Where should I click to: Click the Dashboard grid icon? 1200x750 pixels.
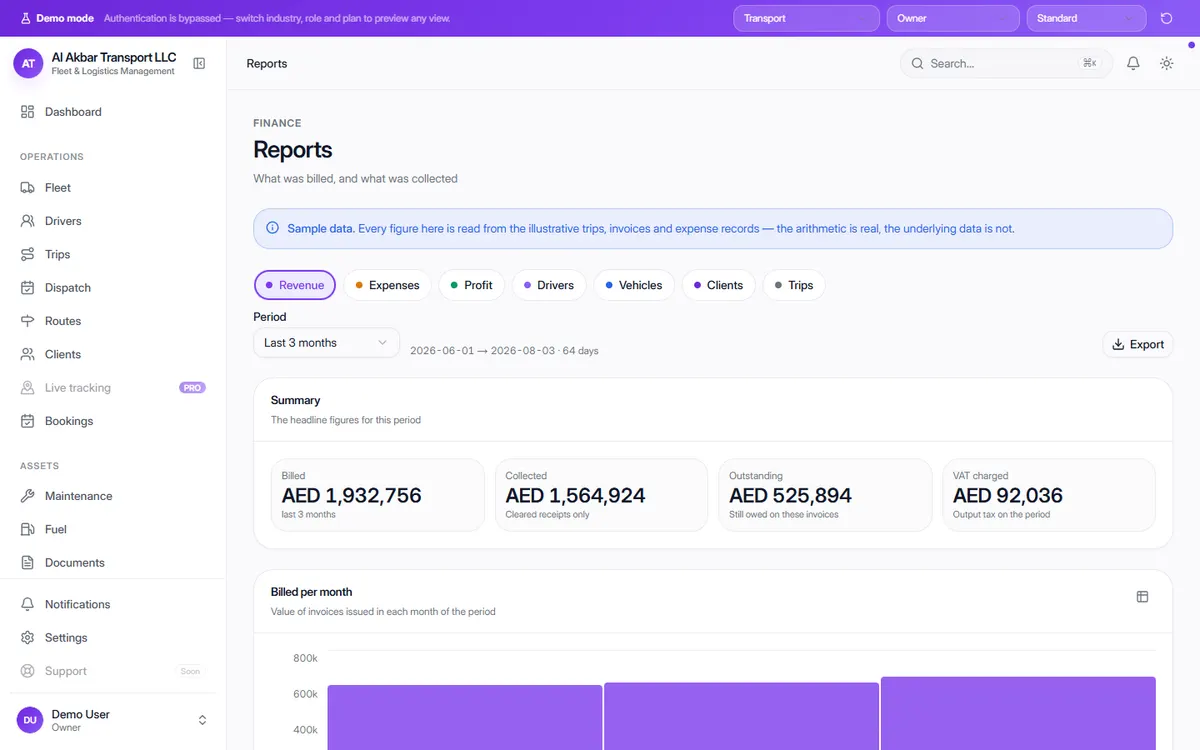[28, 112]
